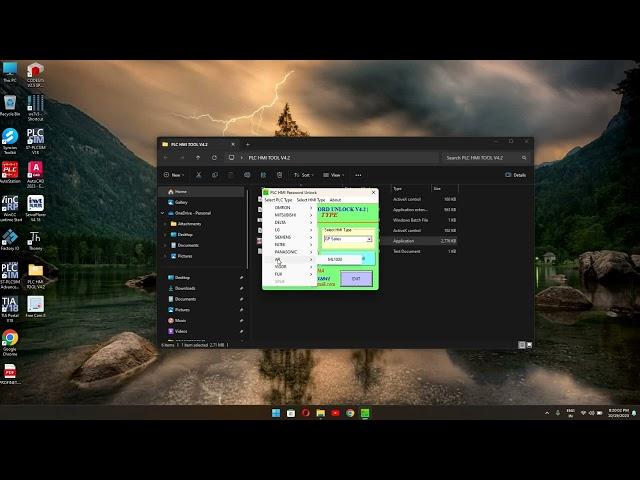Open the View dropdown in Explorer toolbar
The height and width of the screenshot is (480, 640).
333,175
